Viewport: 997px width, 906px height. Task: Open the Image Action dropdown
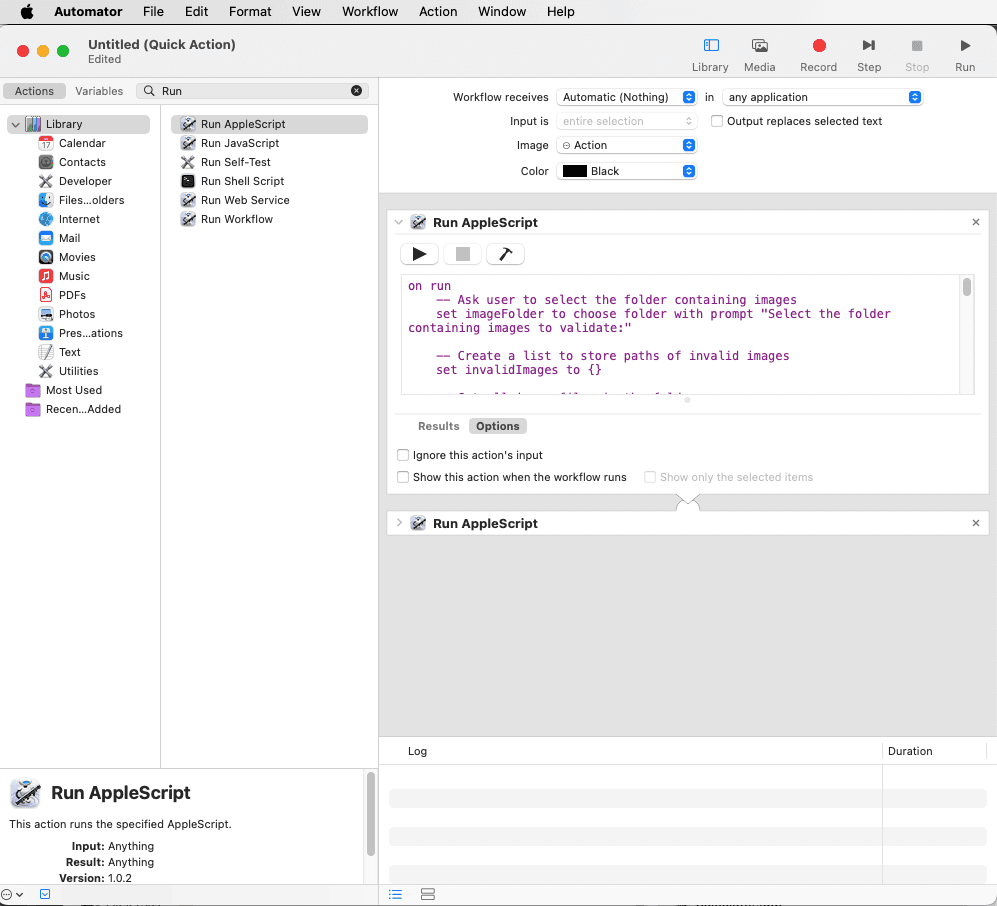click(626, 146)
